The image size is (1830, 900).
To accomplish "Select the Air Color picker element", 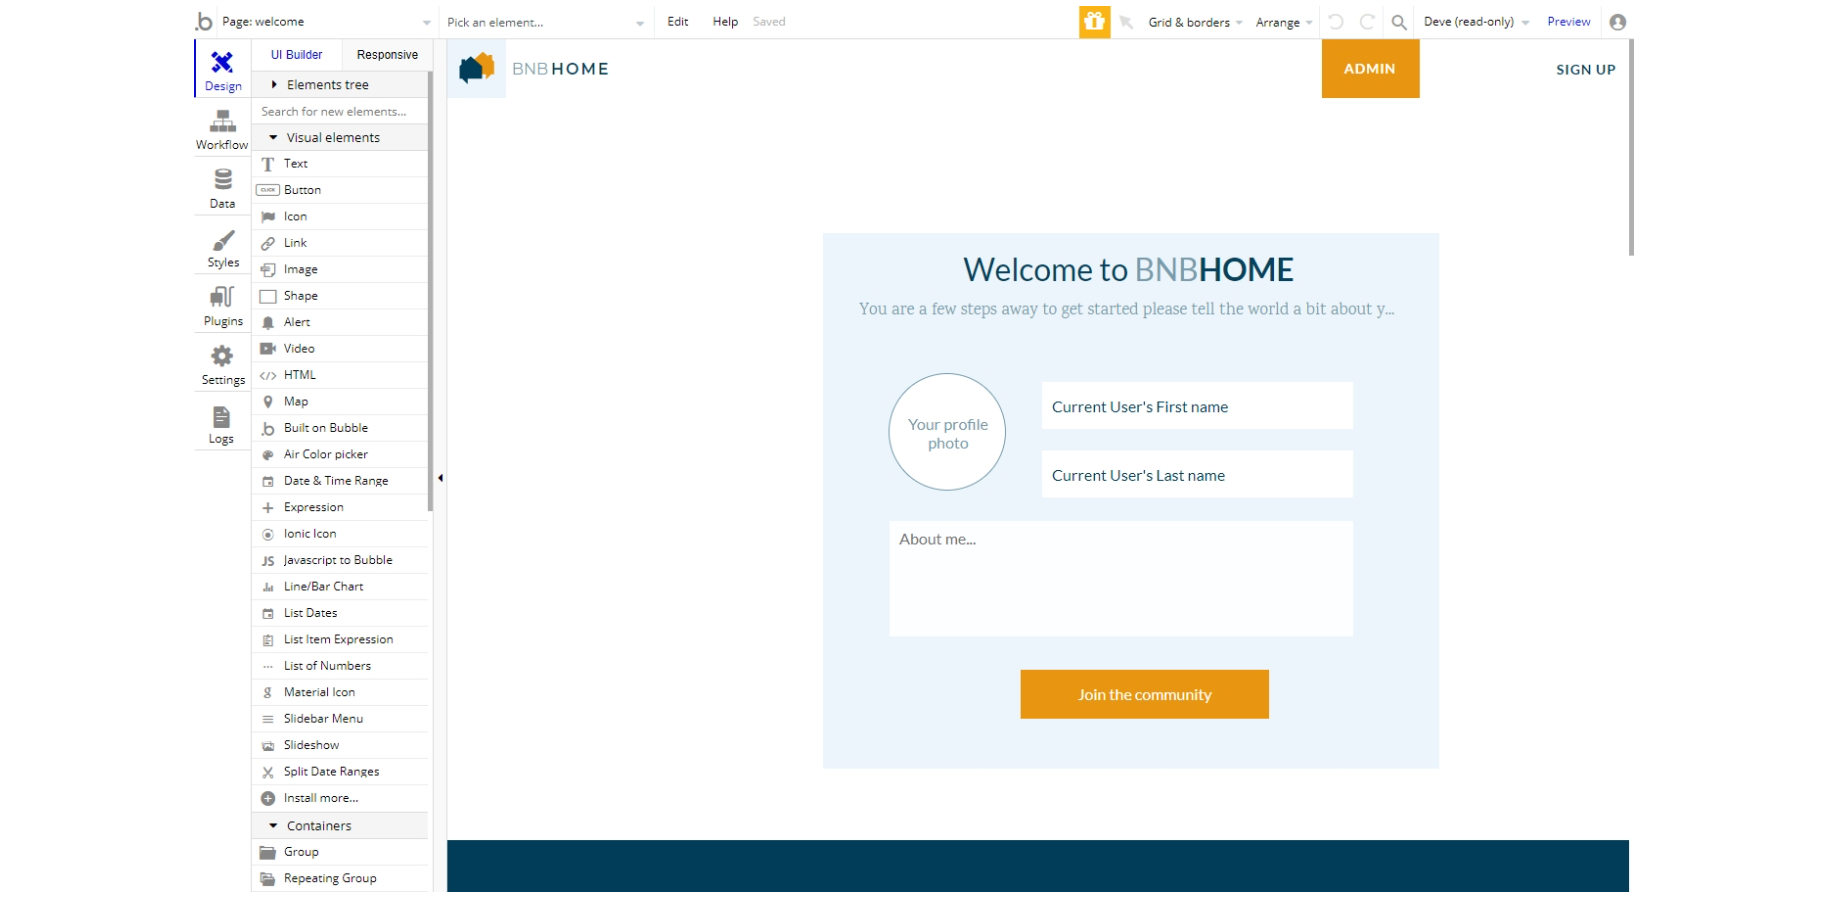I will pos(340,455).
